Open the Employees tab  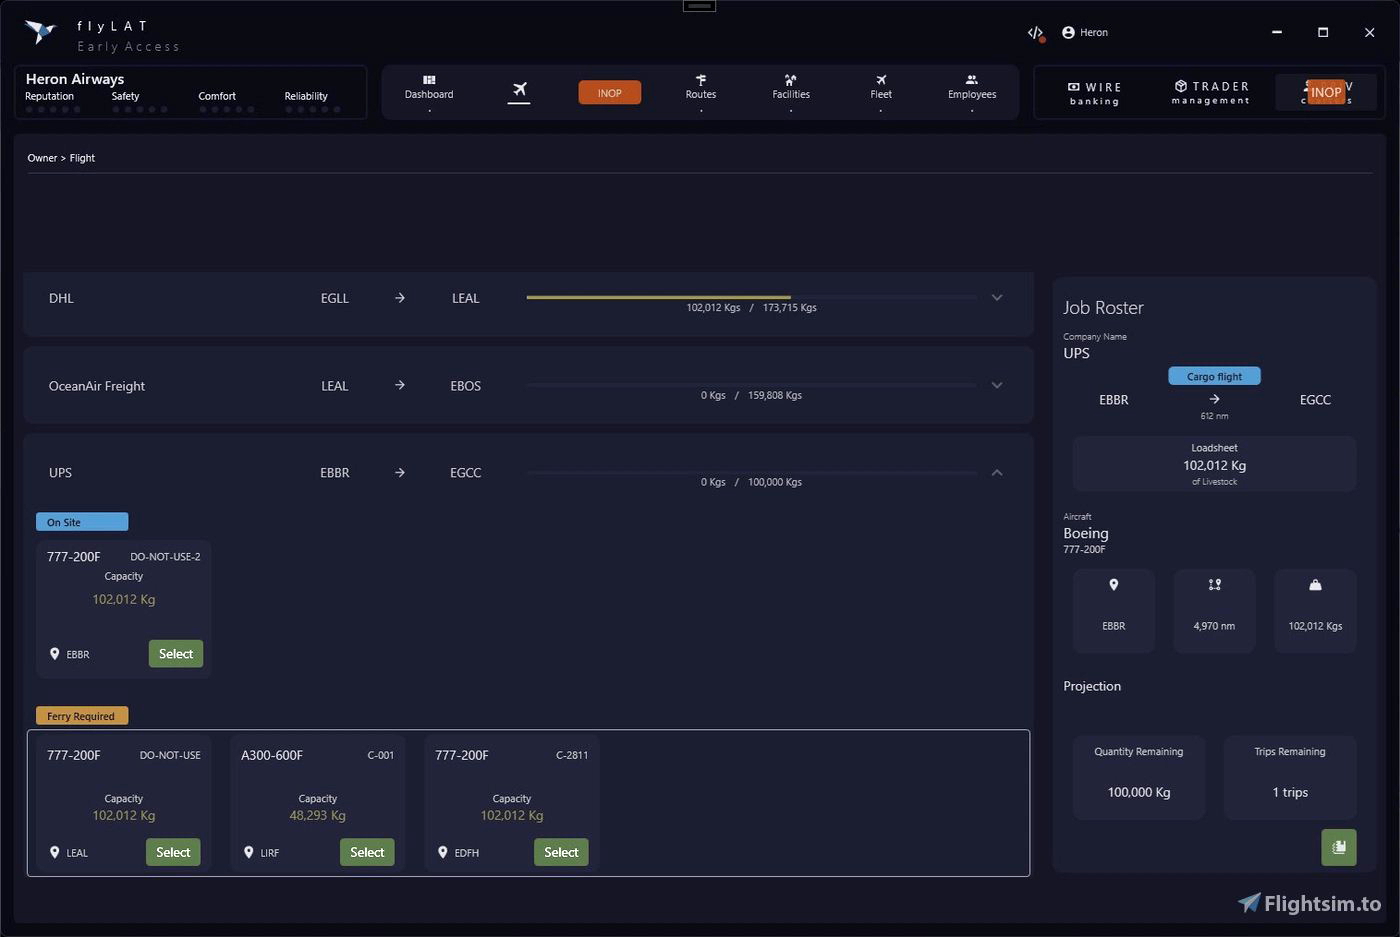[x=972, y=88]
